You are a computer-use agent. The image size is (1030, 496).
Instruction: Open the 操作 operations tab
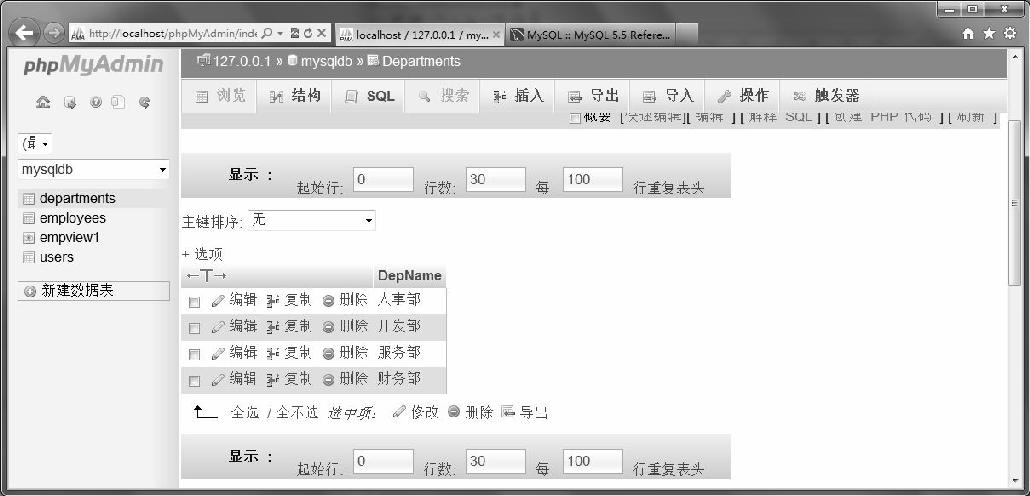[742, 97]
